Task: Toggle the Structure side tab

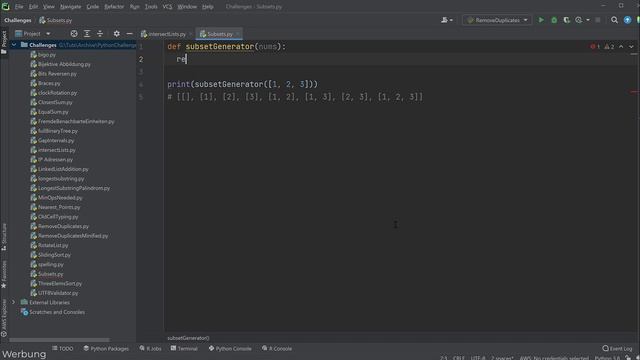Action: [4, 237]
